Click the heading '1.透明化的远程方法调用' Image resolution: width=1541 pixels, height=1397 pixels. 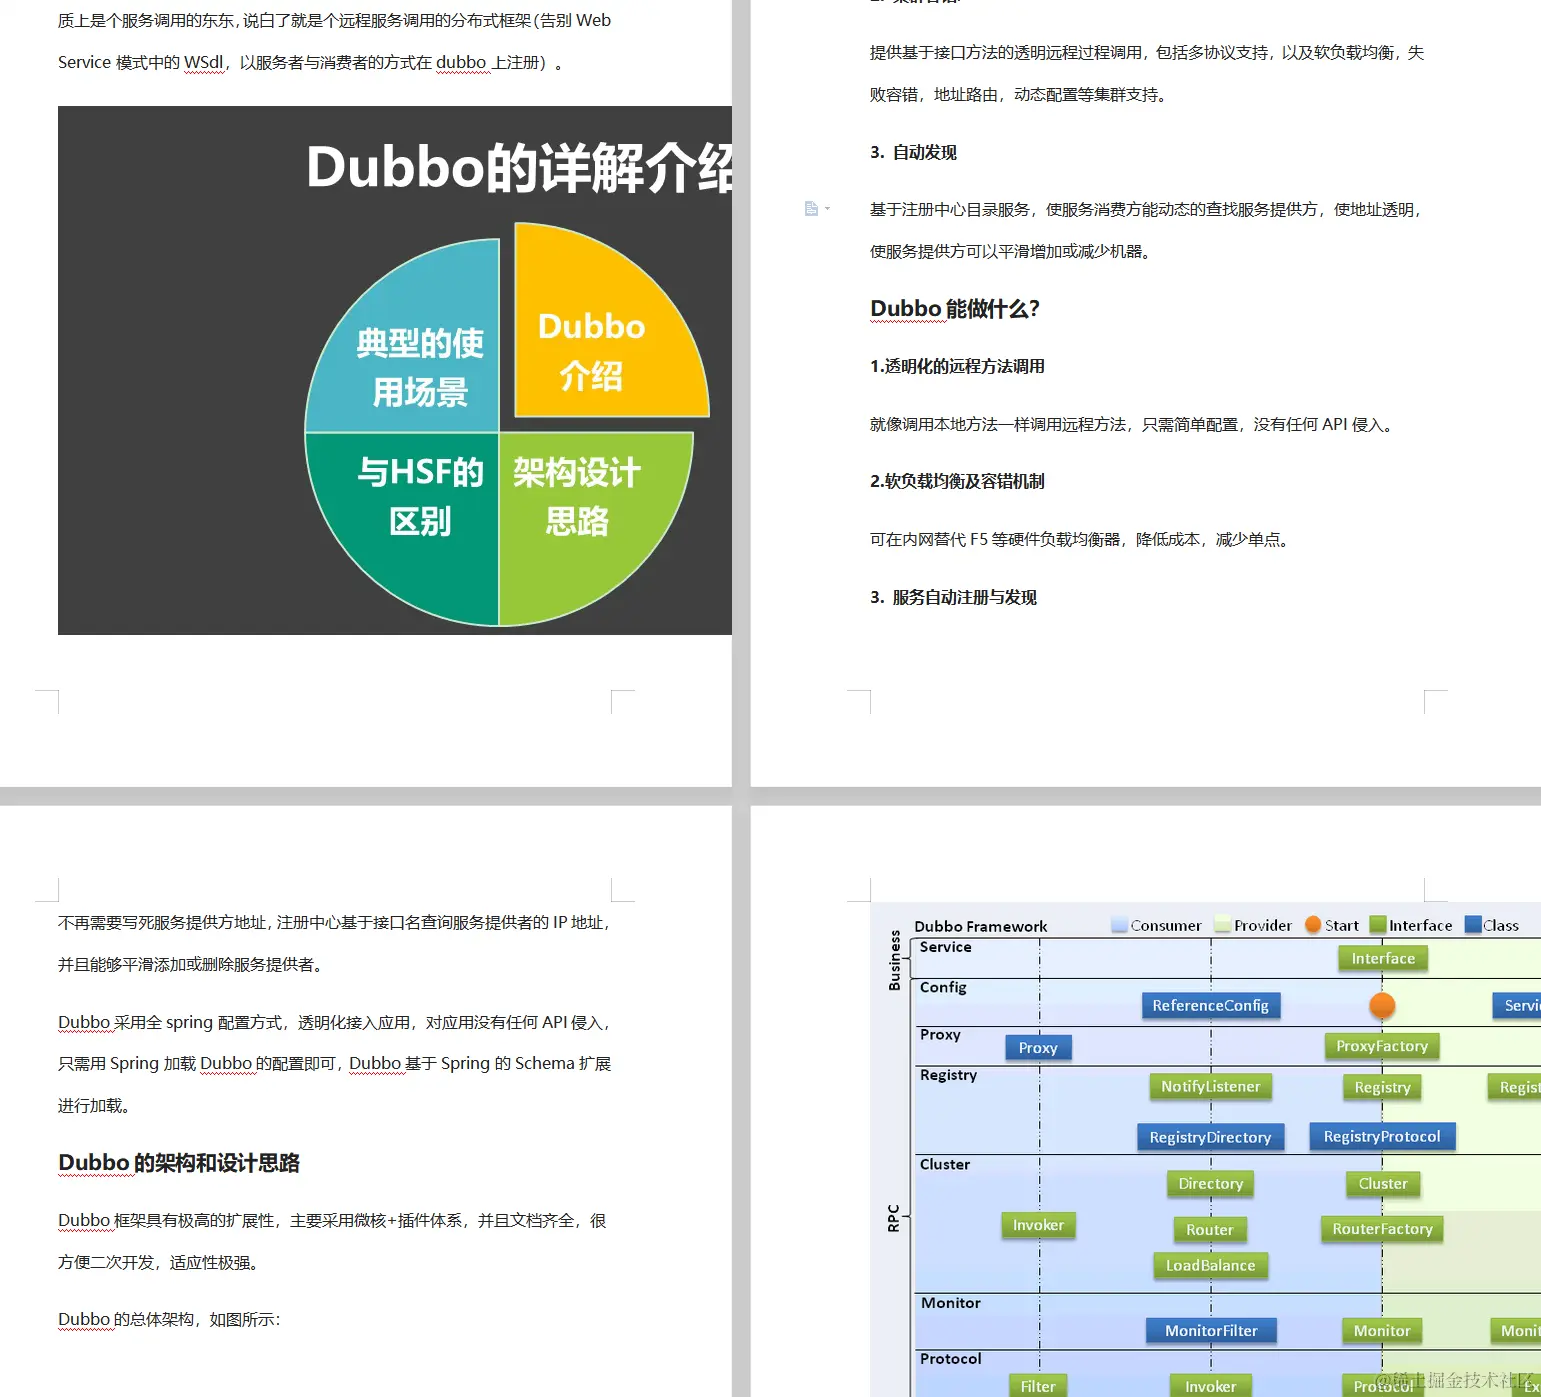(x=957, y=366)
